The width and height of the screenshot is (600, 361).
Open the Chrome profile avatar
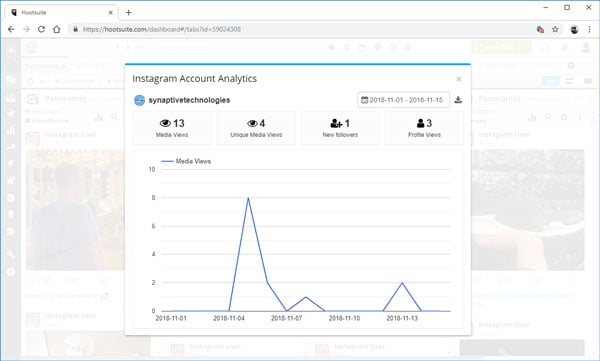(574, 29)
